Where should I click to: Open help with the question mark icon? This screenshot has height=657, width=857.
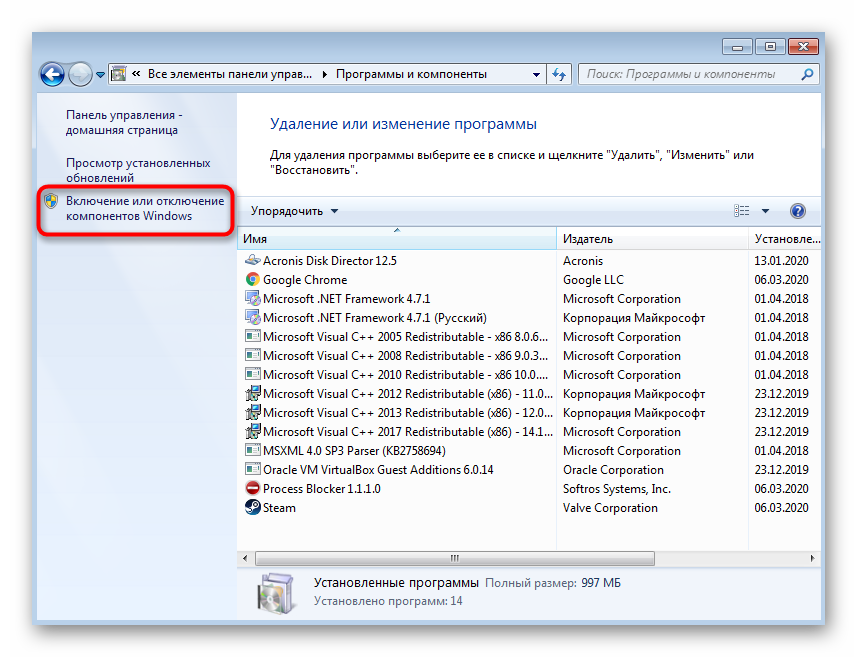point(797,211)
